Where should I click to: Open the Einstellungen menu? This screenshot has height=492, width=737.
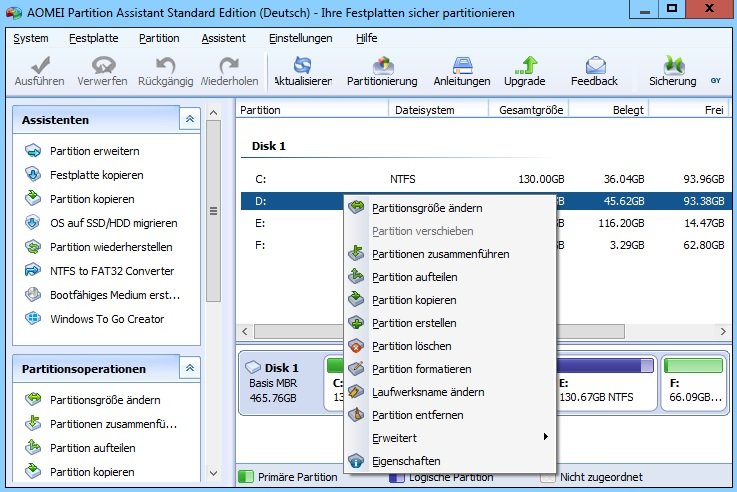pos(300,38)
